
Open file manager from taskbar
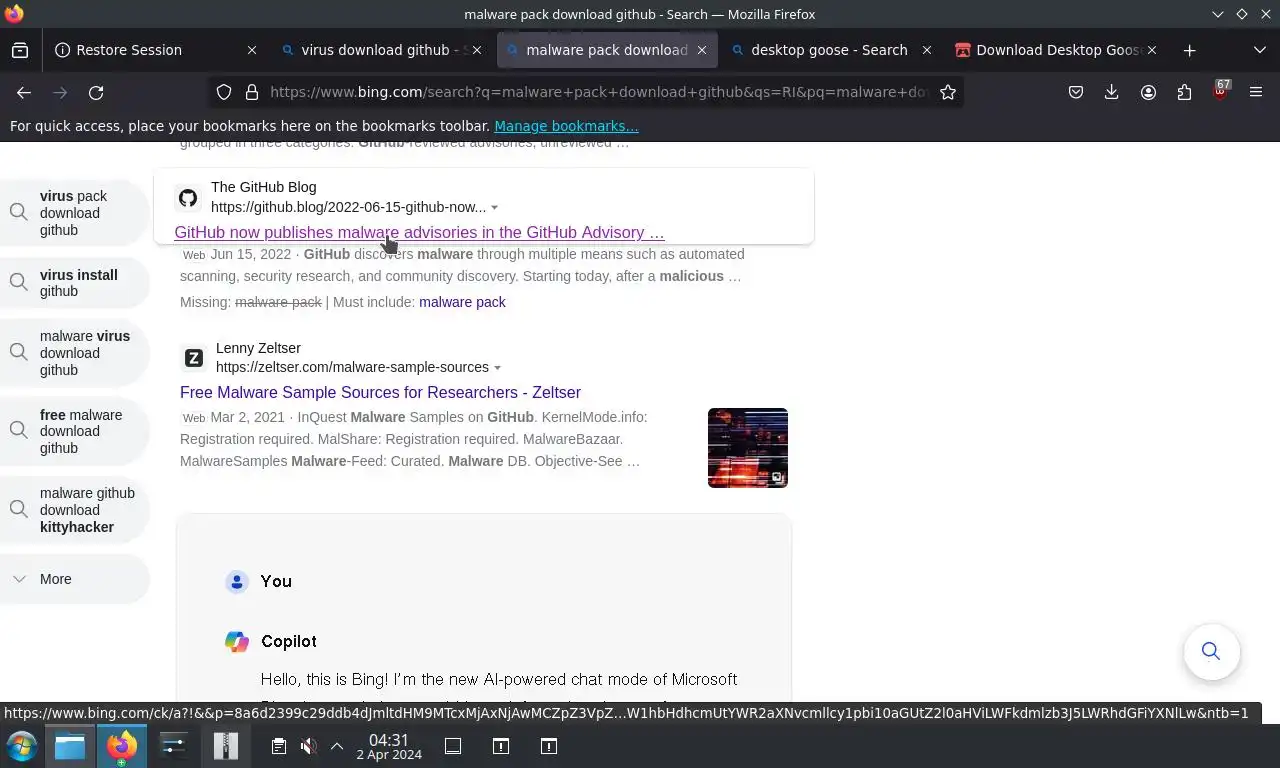(x=70, y=746)
